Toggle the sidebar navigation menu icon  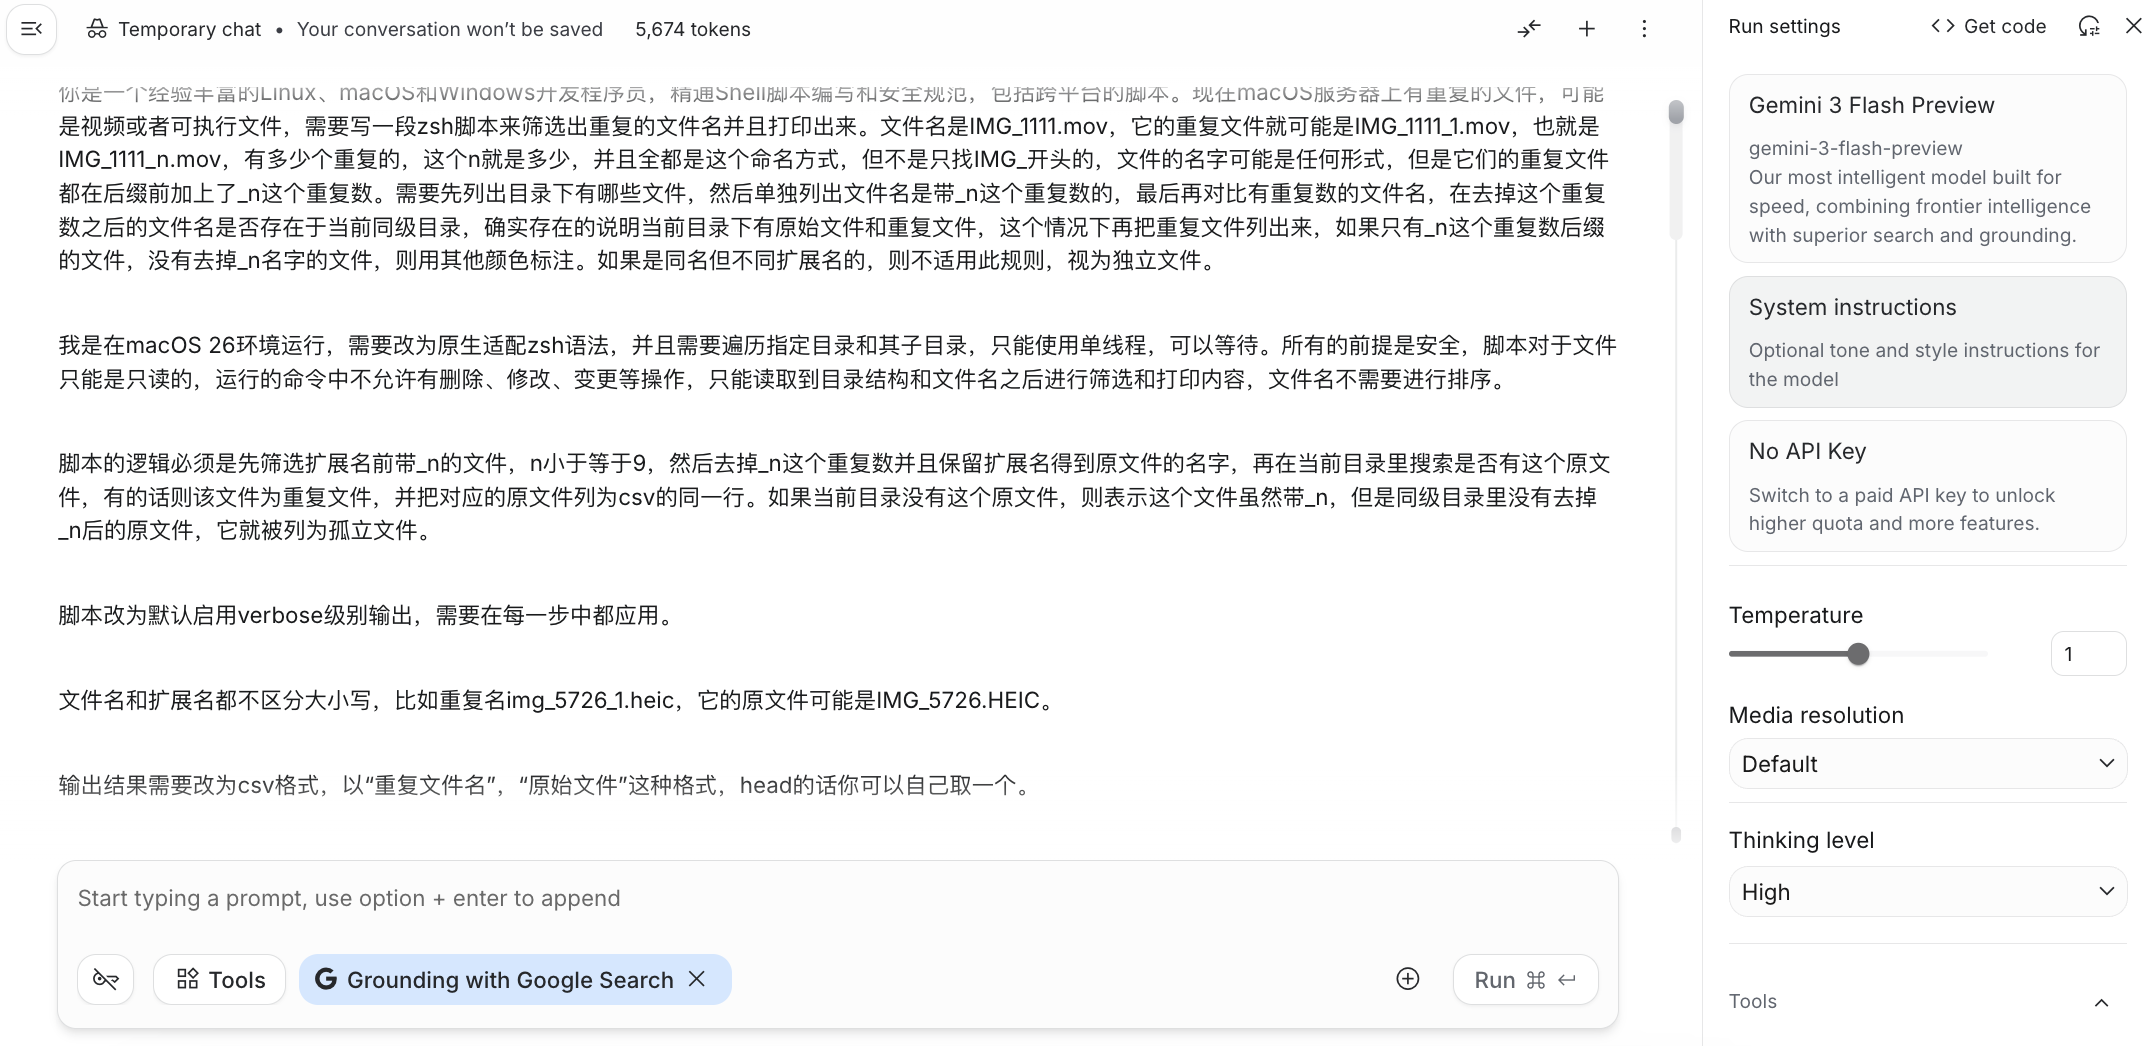coord(31,29)
